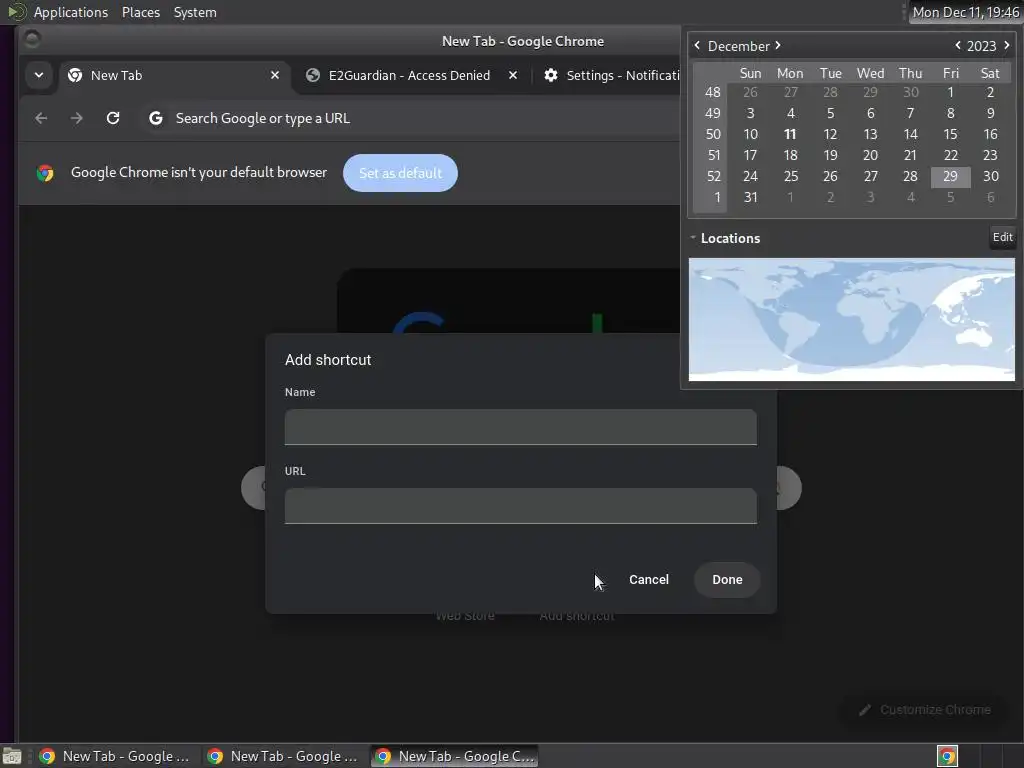Click Edit button for Locations

pos(1002,237)
